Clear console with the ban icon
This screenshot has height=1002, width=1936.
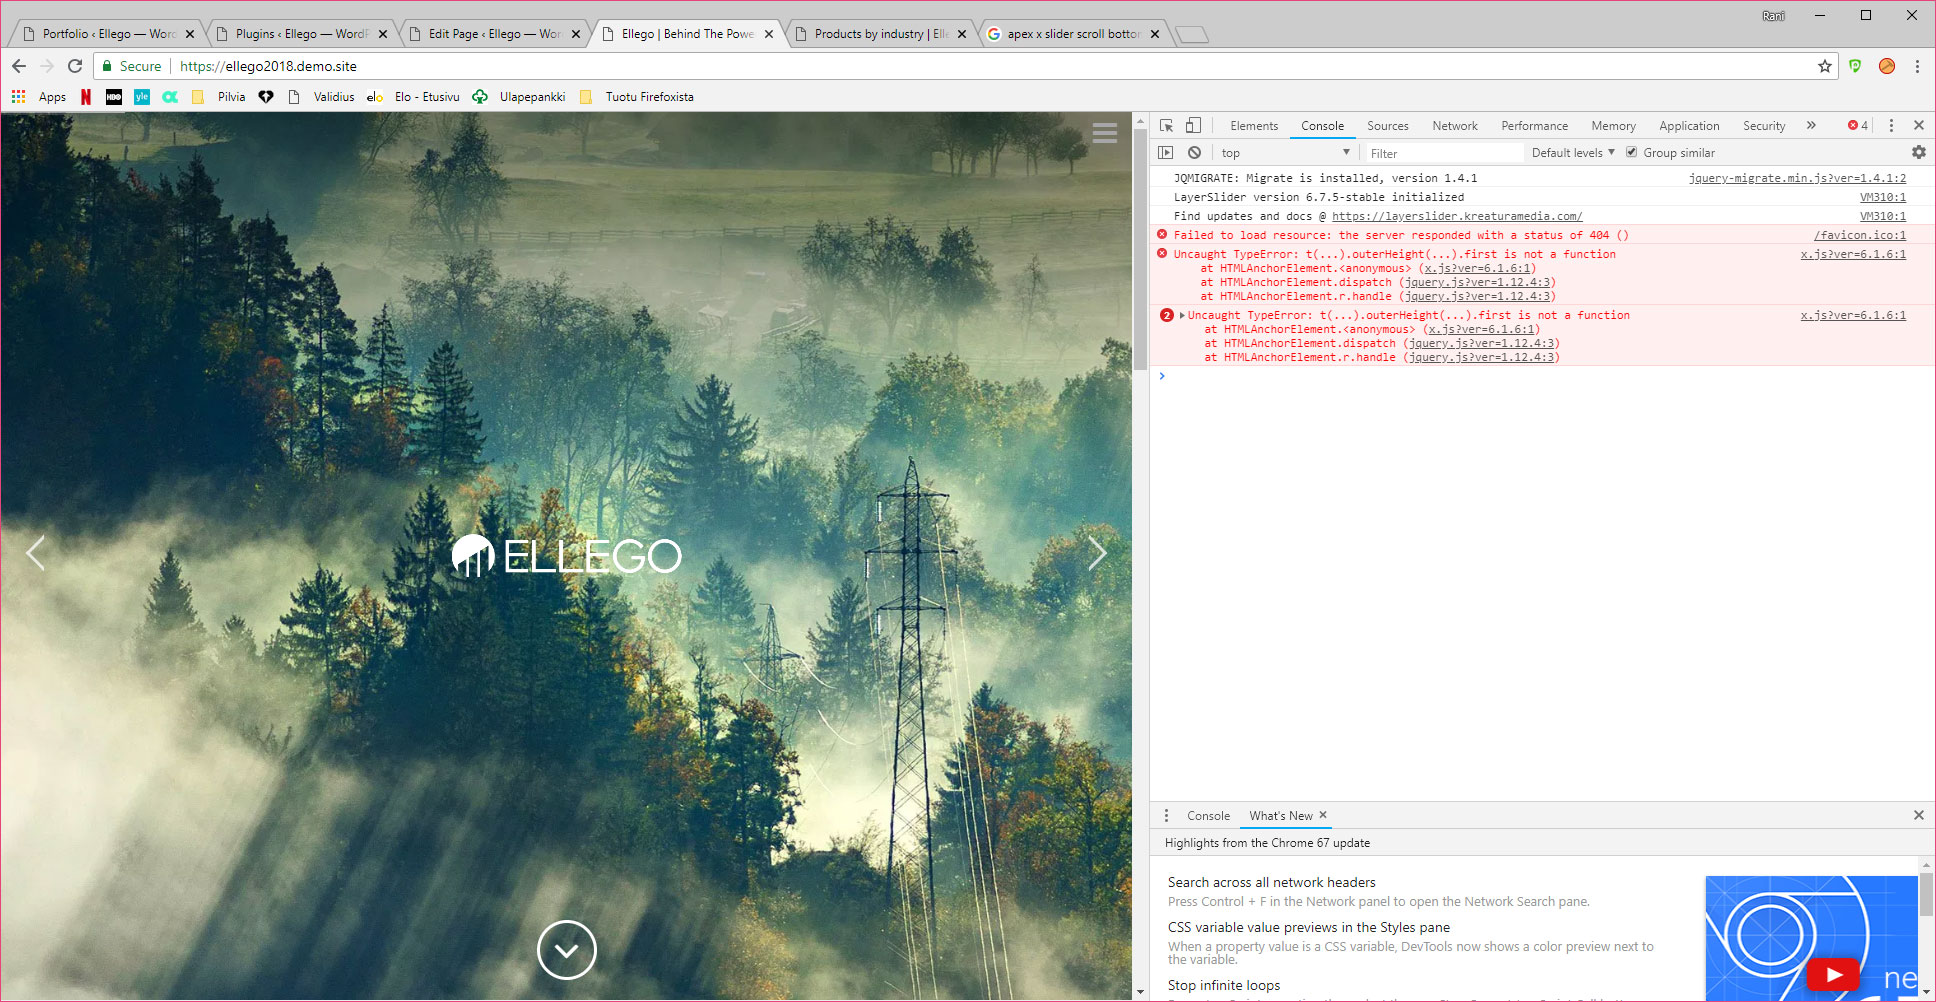[1194, 152]
